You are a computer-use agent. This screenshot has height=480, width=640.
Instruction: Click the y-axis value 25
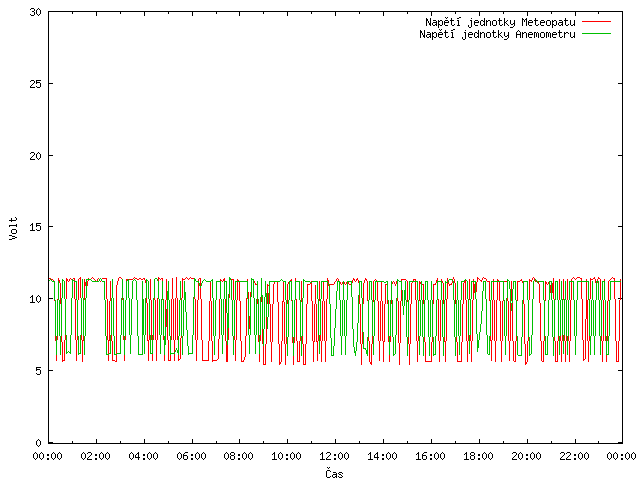tap(36, 84)
